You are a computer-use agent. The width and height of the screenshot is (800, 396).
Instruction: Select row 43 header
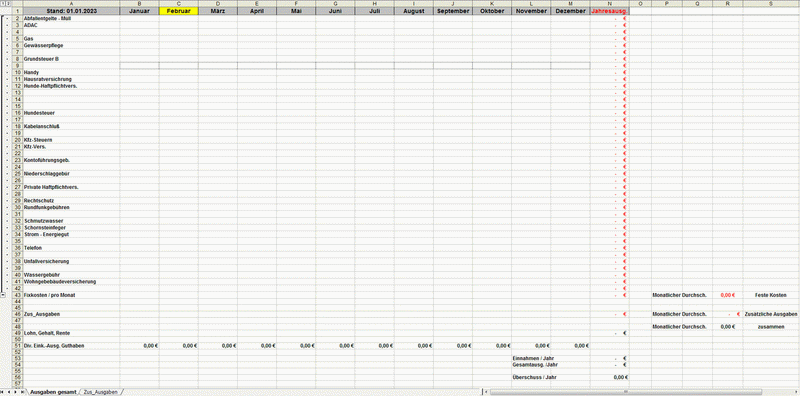pyautogui.click(x=17, y=295)
